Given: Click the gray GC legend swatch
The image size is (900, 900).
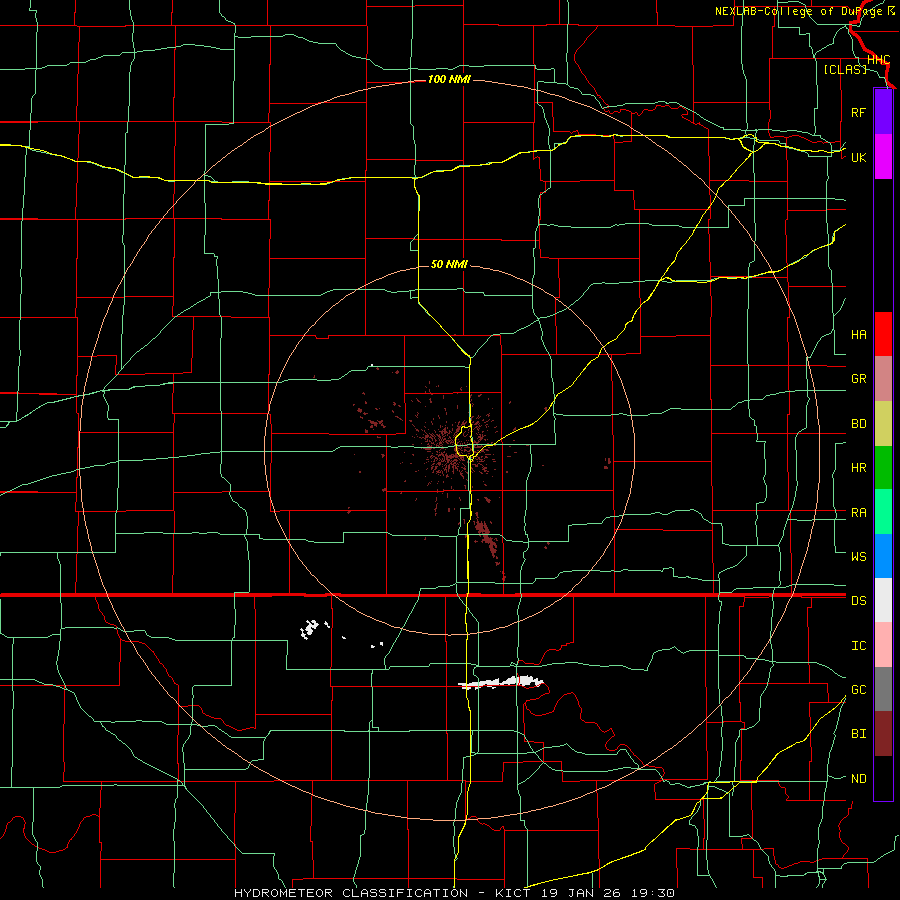Looking at the screenshot, I should [883, 689].
